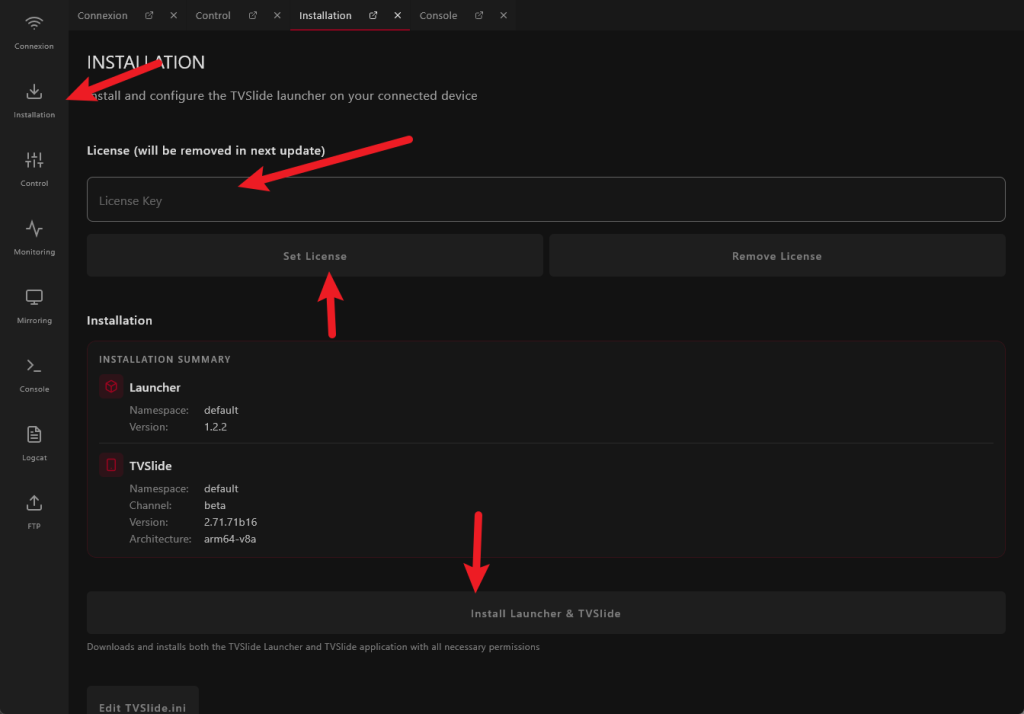The image size is (1024, 714).
Task: Open Edit TVSlide.ini button
Action: pyautogui.click(x=143, y=702)
